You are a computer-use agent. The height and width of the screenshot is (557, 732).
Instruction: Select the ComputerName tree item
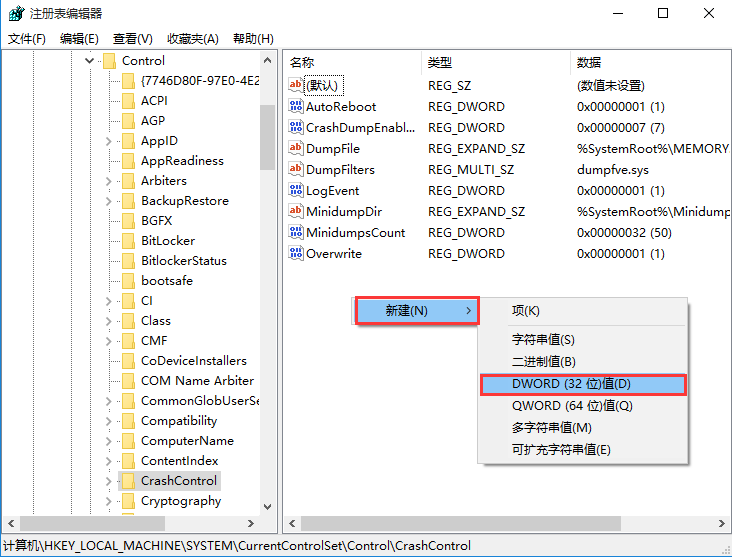(x=187, y=441)
